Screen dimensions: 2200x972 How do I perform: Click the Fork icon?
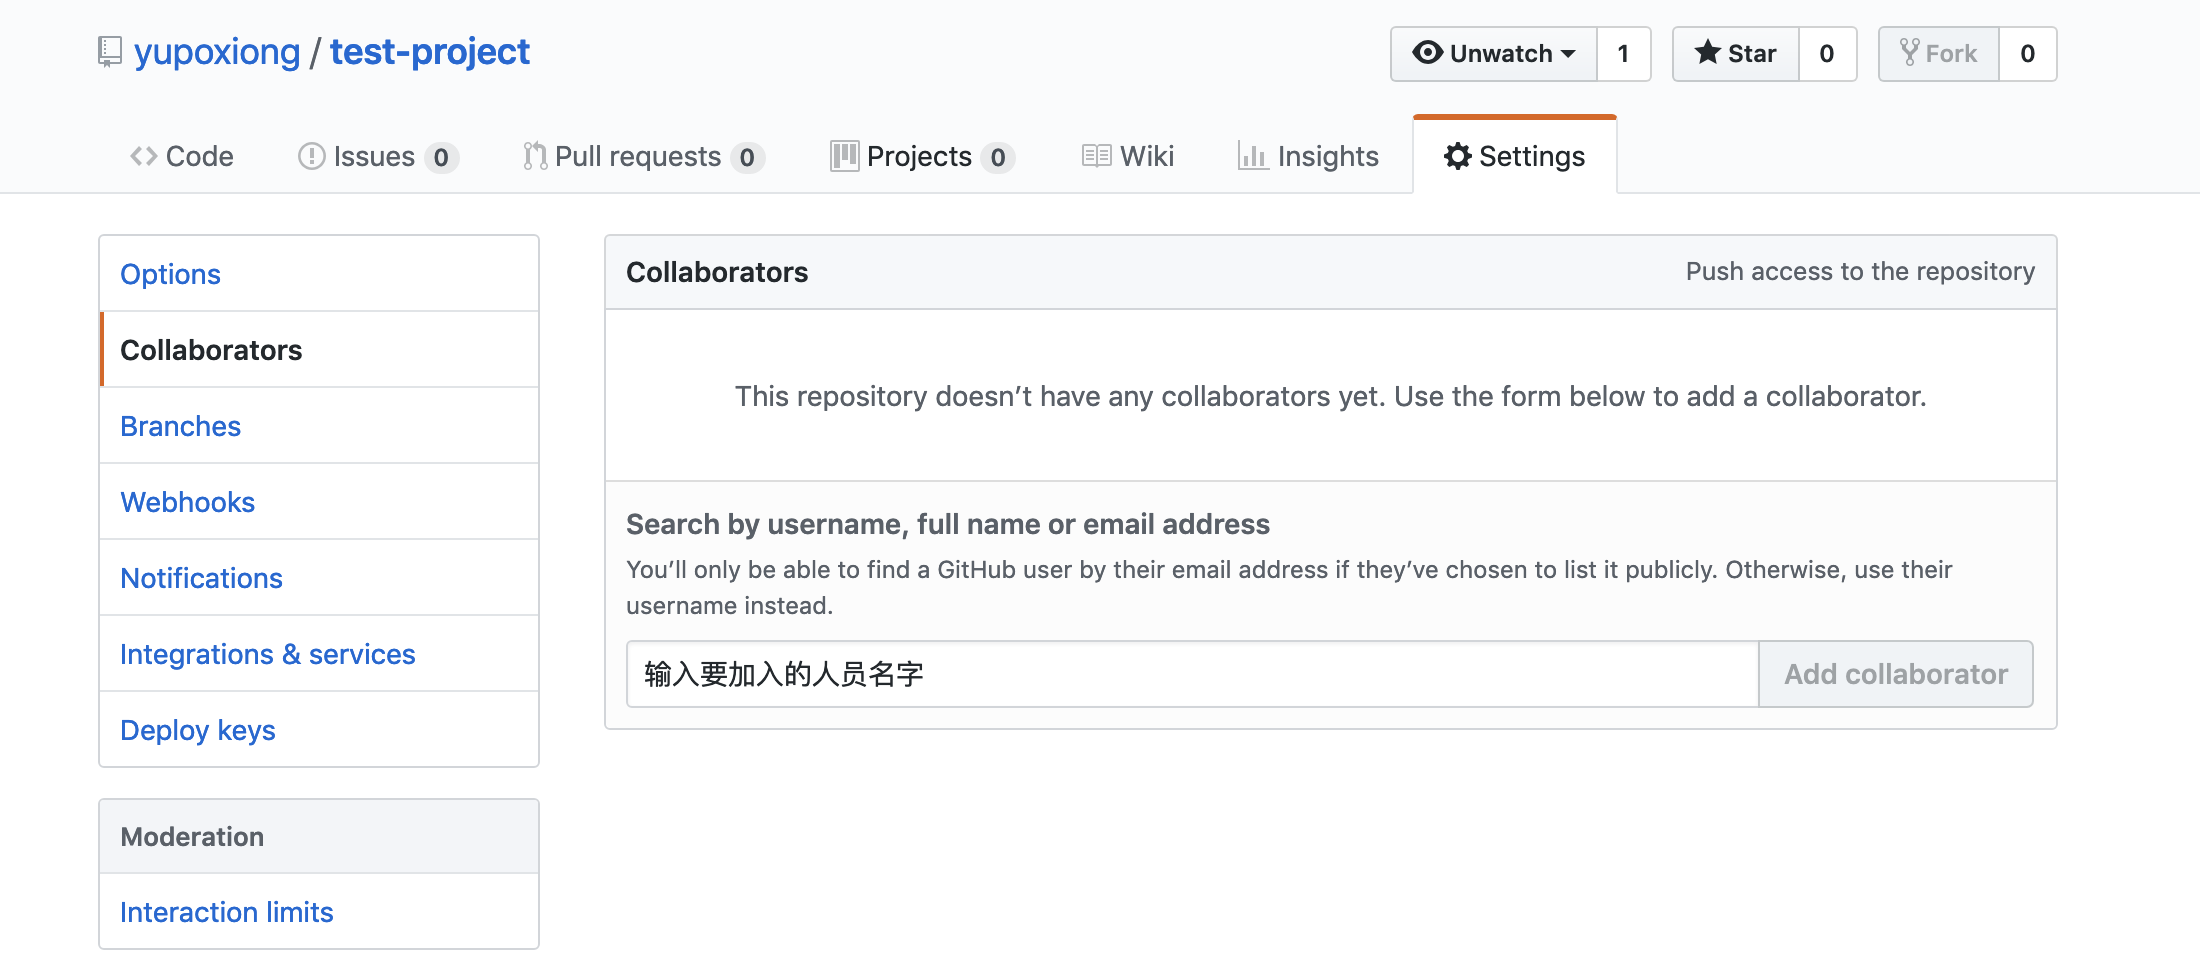click(x=1909, y=52)
